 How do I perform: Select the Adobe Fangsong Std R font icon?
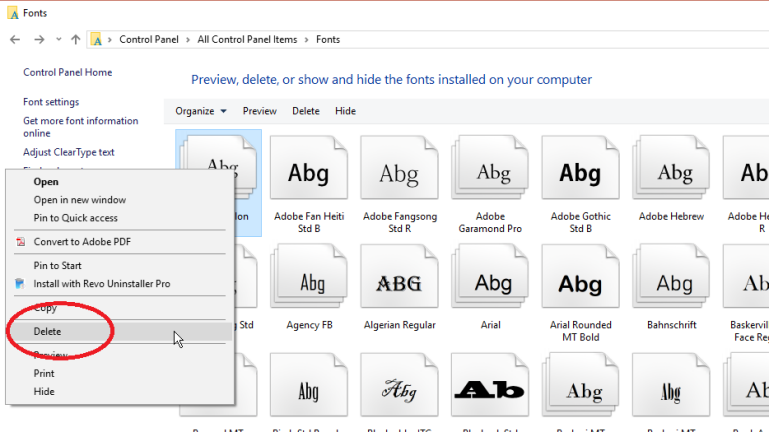point(399,168)
